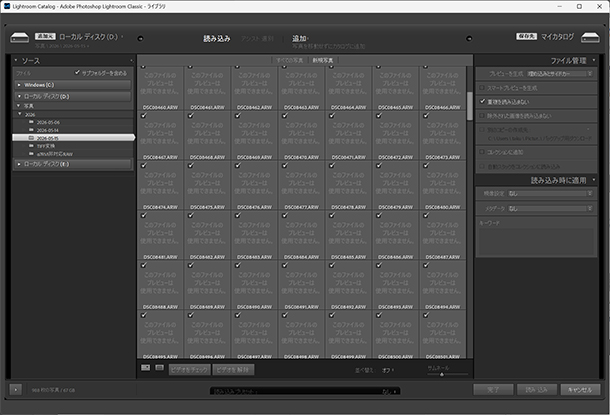
Task: Select the DSC08491.ARW thumbnail
Action: tap(301, 285)
